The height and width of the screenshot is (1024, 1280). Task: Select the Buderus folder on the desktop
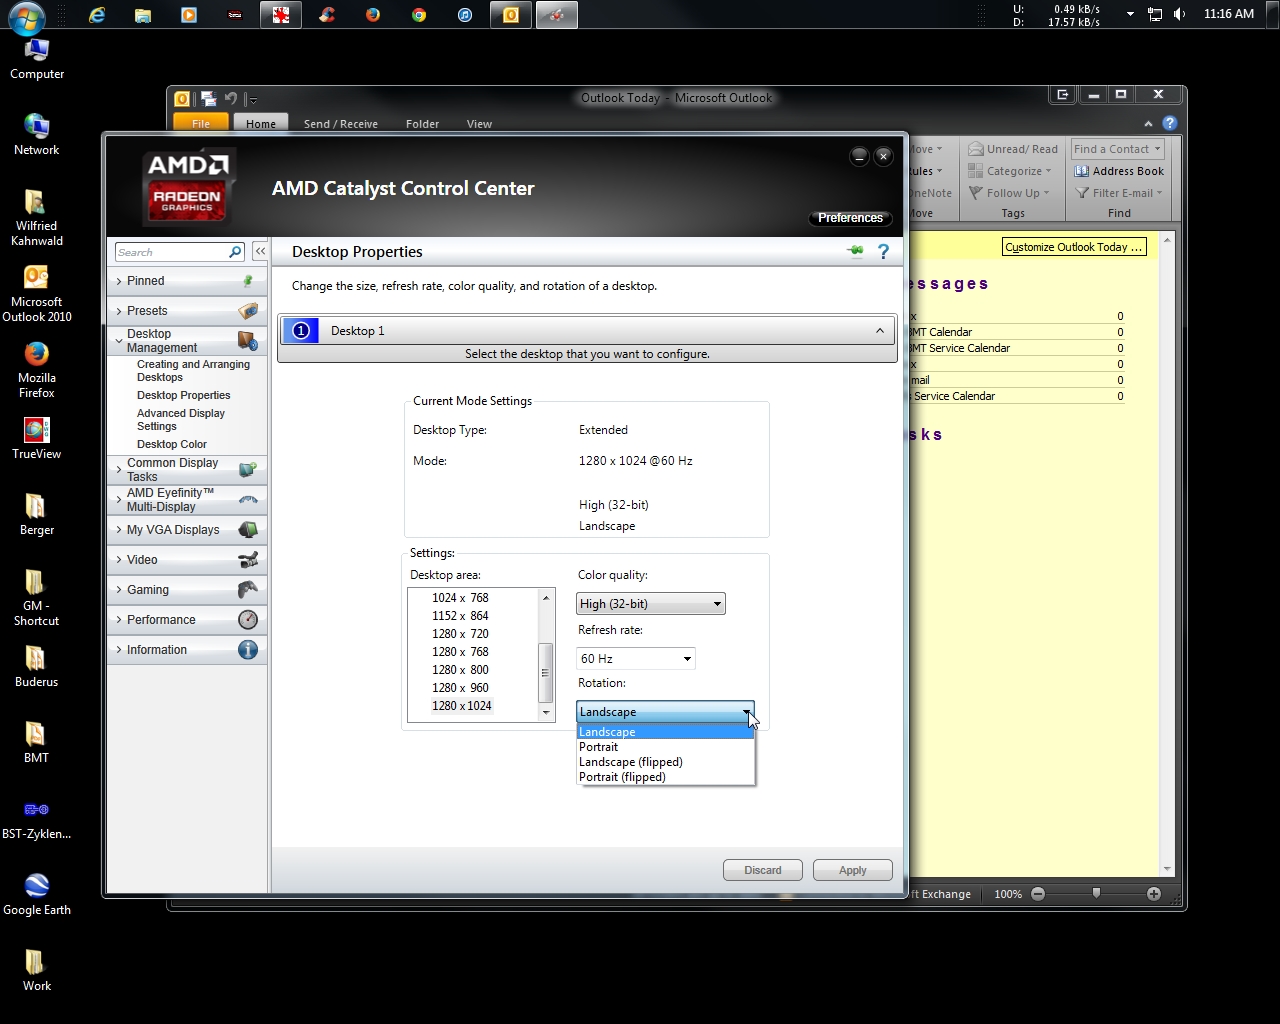pyautogui.click(x=37, y=666)
